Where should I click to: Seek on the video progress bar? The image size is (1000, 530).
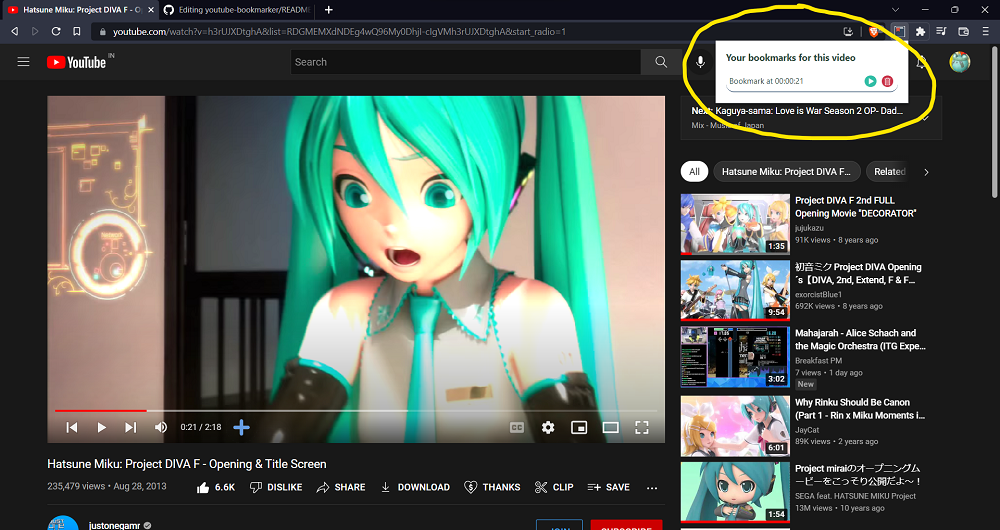tap(356, 411)
